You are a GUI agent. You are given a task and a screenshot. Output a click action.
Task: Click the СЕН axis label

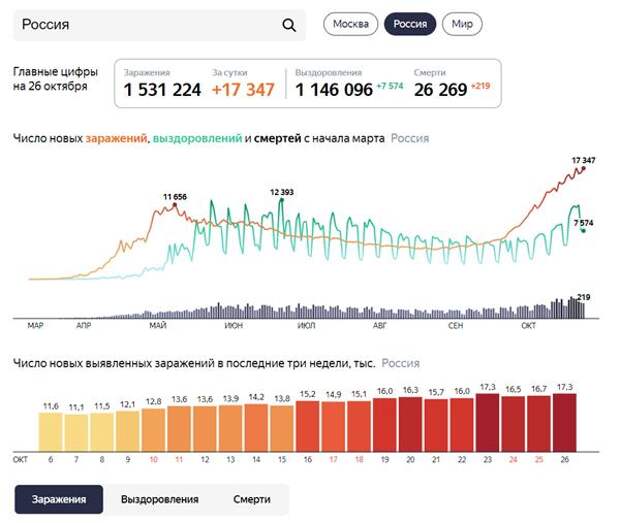(x=456, y=325)
